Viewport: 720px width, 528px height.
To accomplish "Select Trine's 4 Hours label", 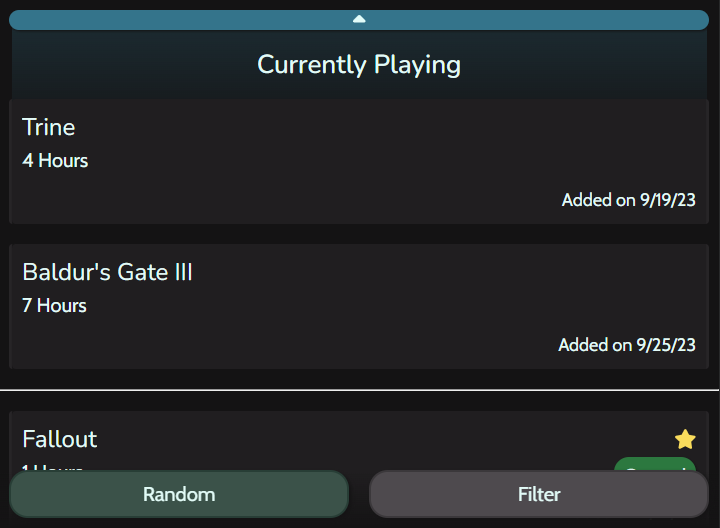I will tap(55, 161).
